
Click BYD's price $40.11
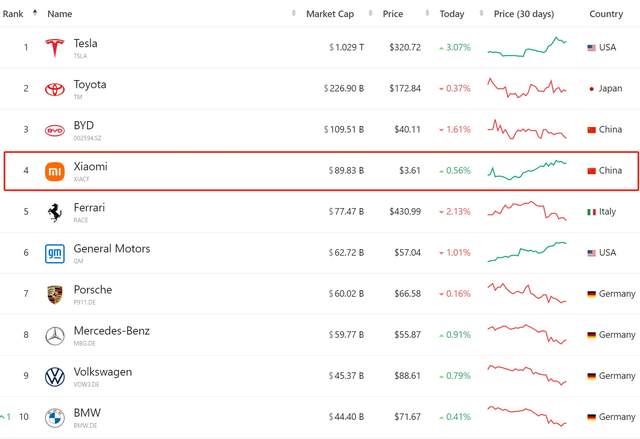point(407,130)
